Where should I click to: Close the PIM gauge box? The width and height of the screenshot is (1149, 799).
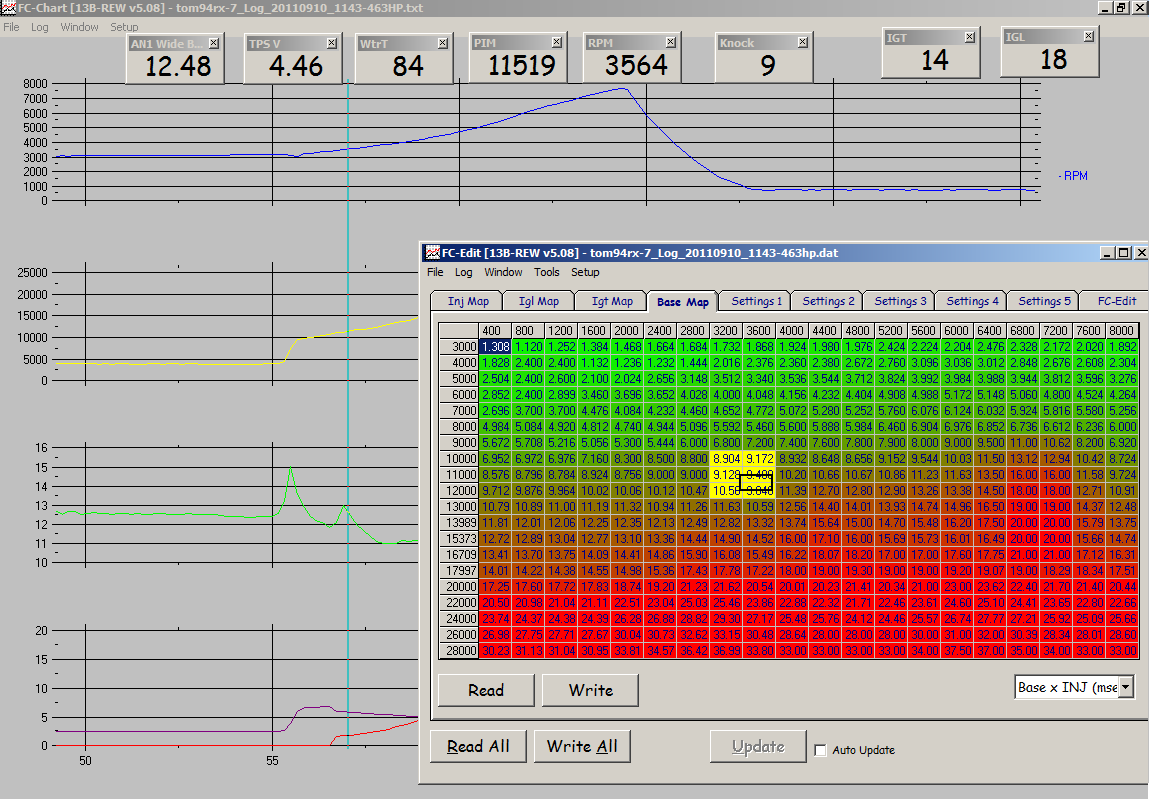556,43
